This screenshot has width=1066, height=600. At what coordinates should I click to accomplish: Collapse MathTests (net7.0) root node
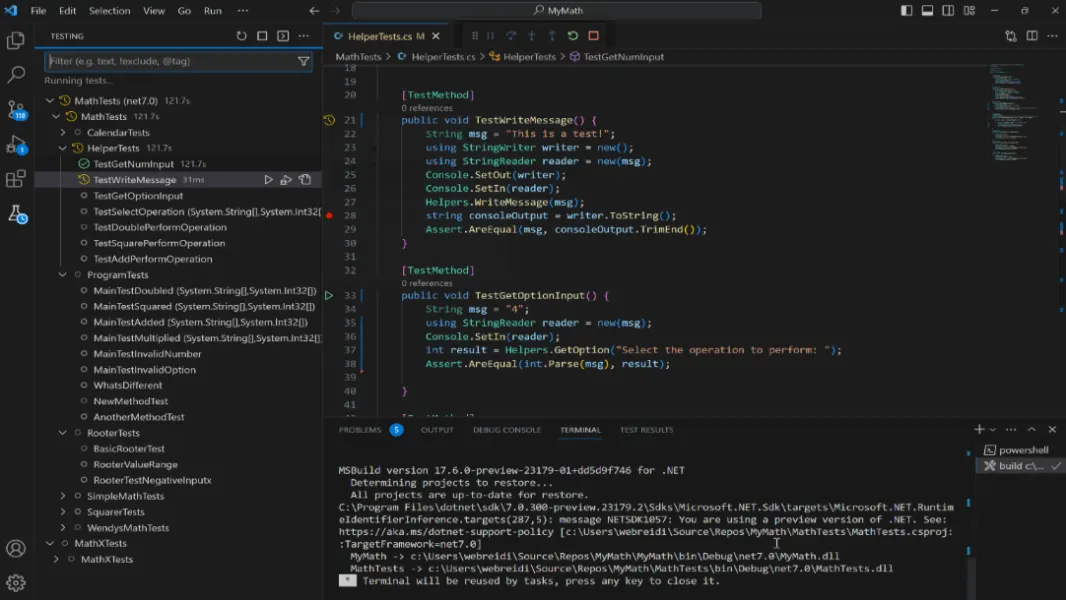50,101
